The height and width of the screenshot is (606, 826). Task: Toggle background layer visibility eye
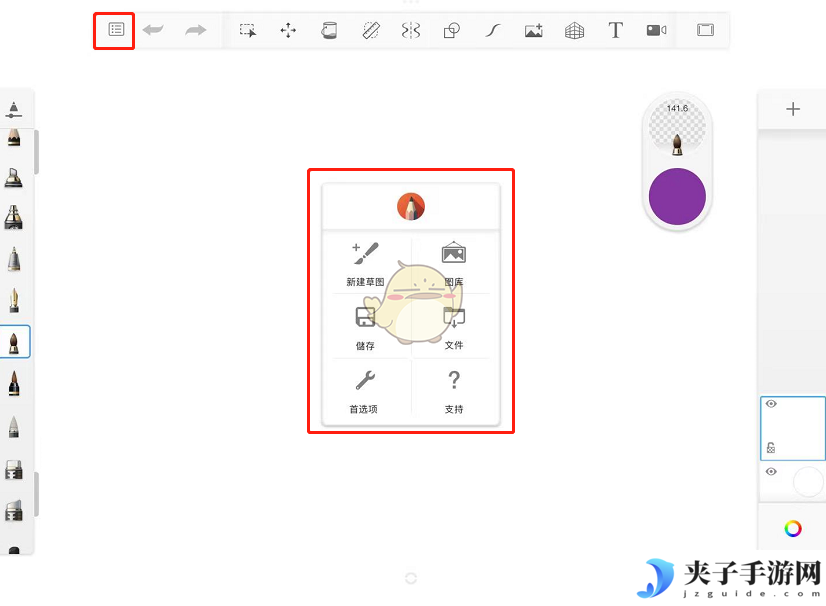pos(771,471)
